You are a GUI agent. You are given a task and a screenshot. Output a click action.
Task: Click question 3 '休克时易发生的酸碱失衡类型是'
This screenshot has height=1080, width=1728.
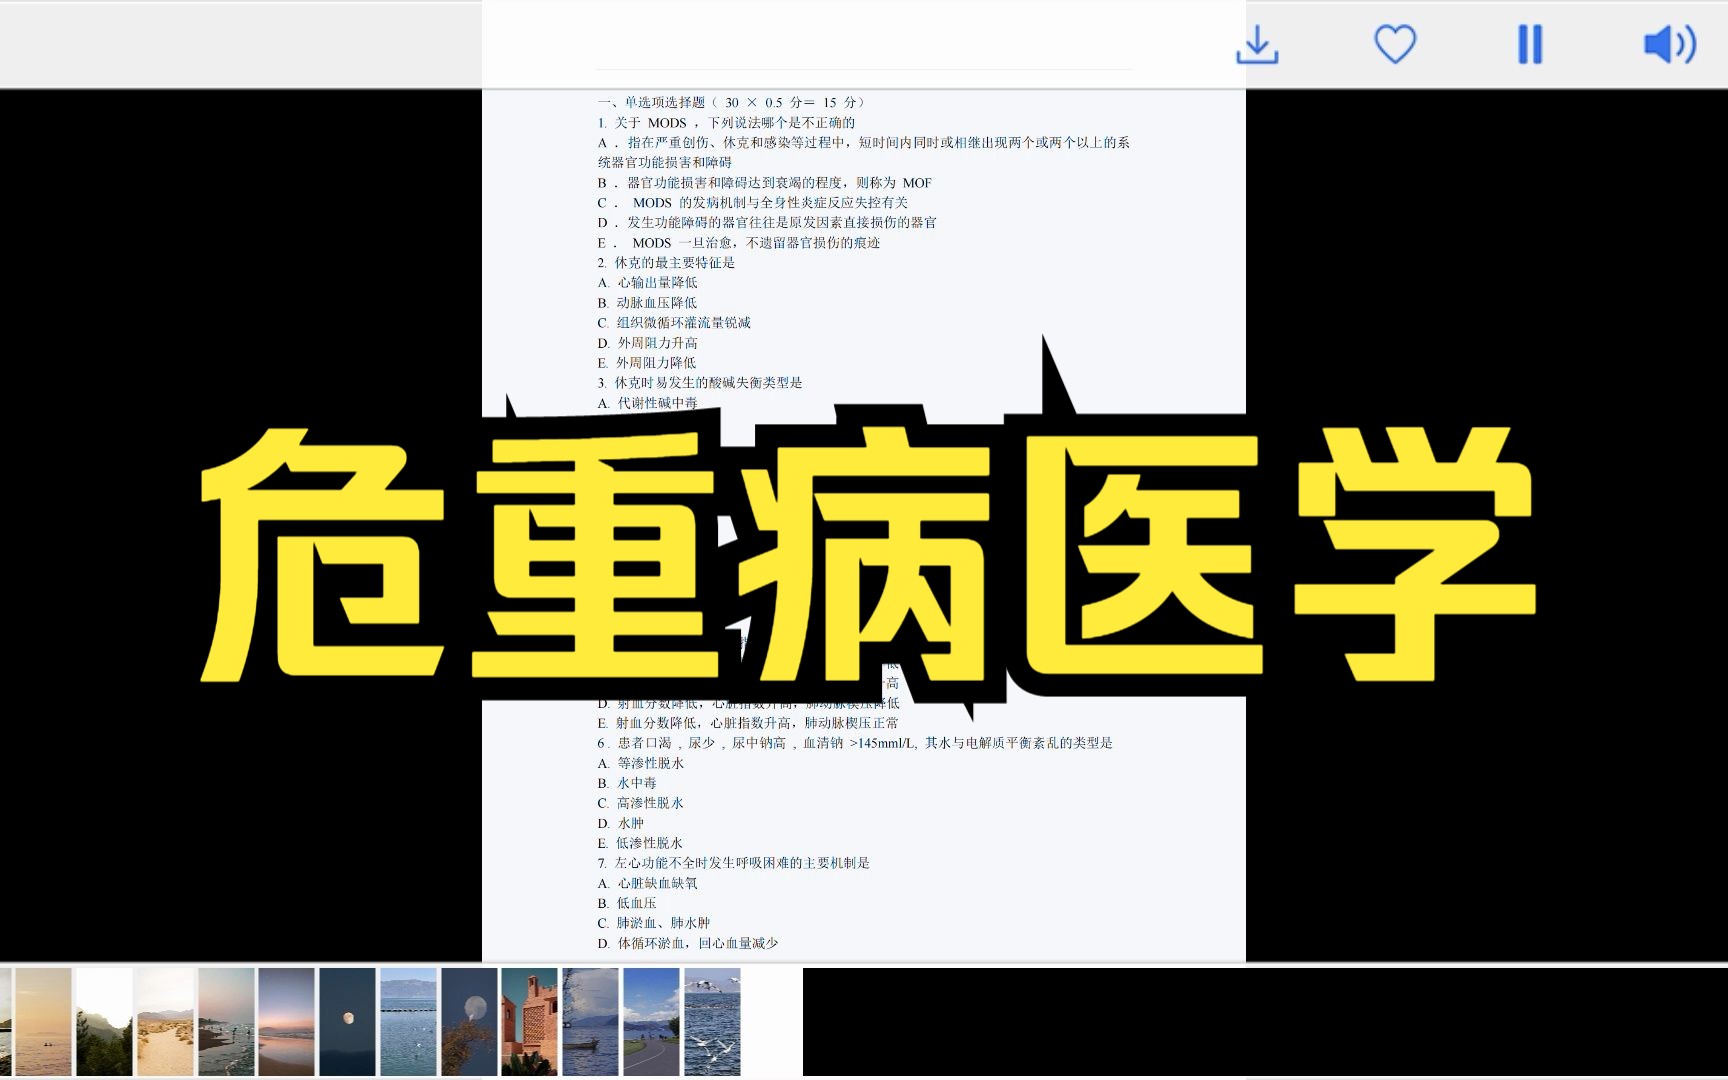(x=700, y=383)
